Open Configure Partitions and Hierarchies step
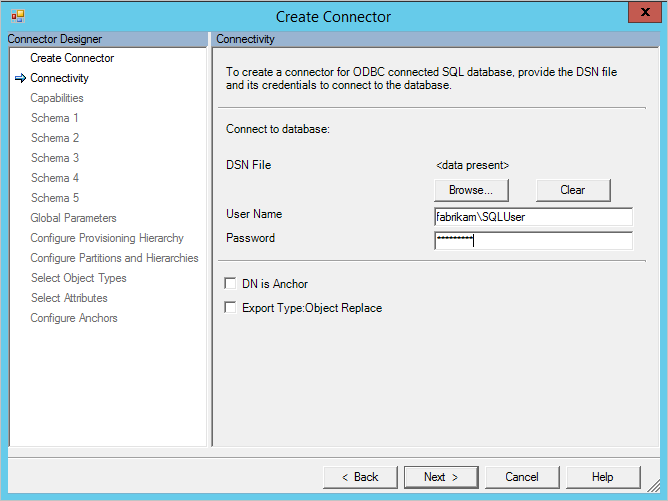668x501 pixels. point(114,258)
